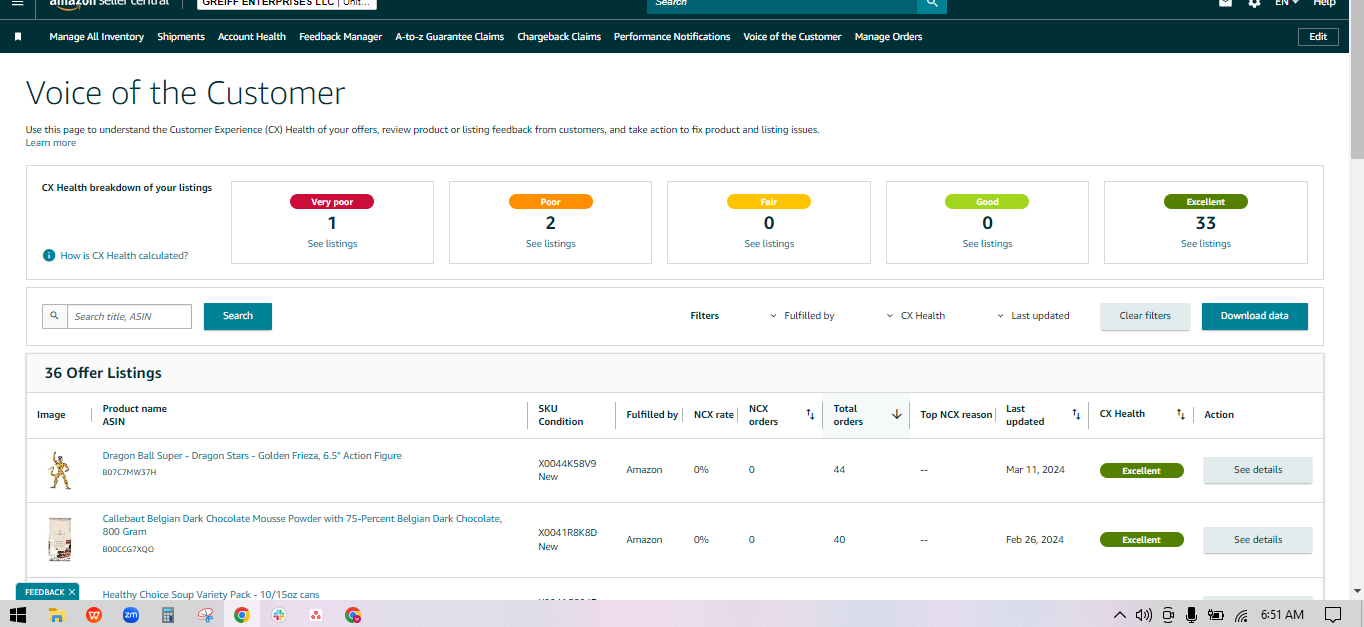The width and height of the screenshot is (1364, 627).
Task: Open the Wi-Fi network tray icon
Action: pyautogui.click(x=1241, y=615)
